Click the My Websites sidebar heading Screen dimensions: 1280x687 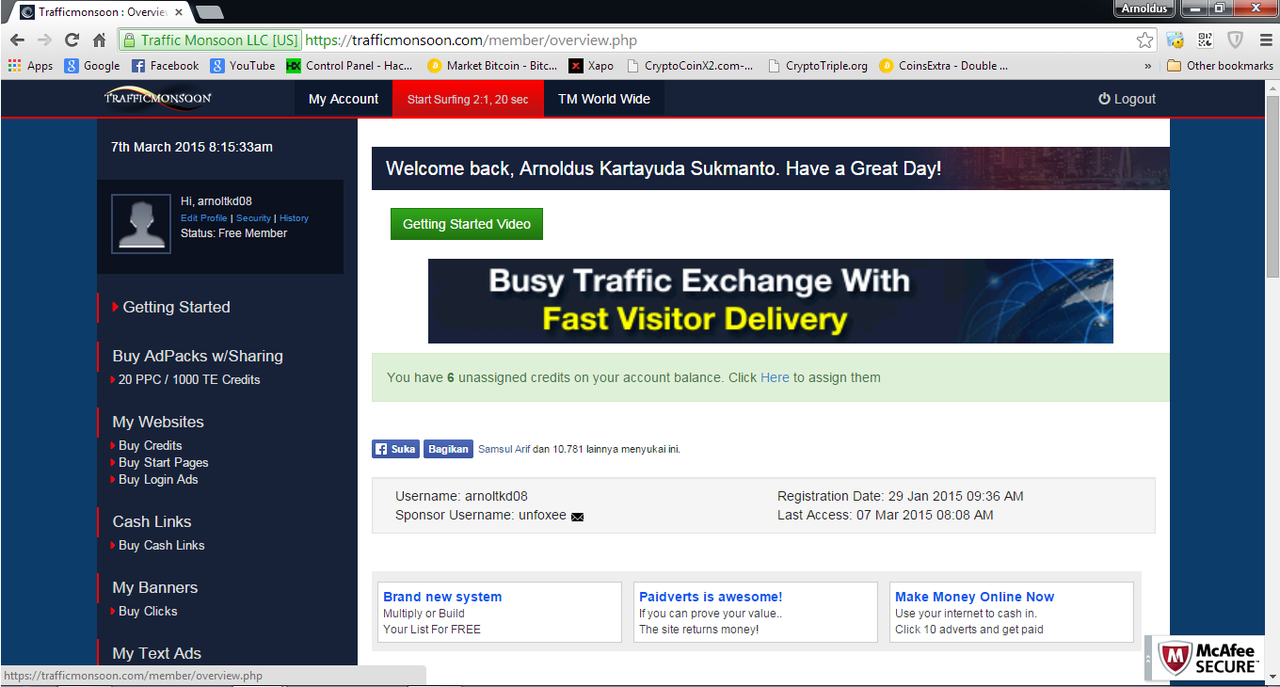coord(158,422)
